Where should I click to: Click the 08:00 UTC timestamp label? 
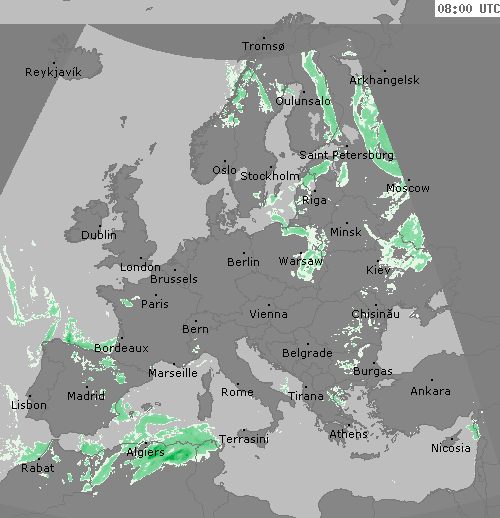click(x=468, y=8)
